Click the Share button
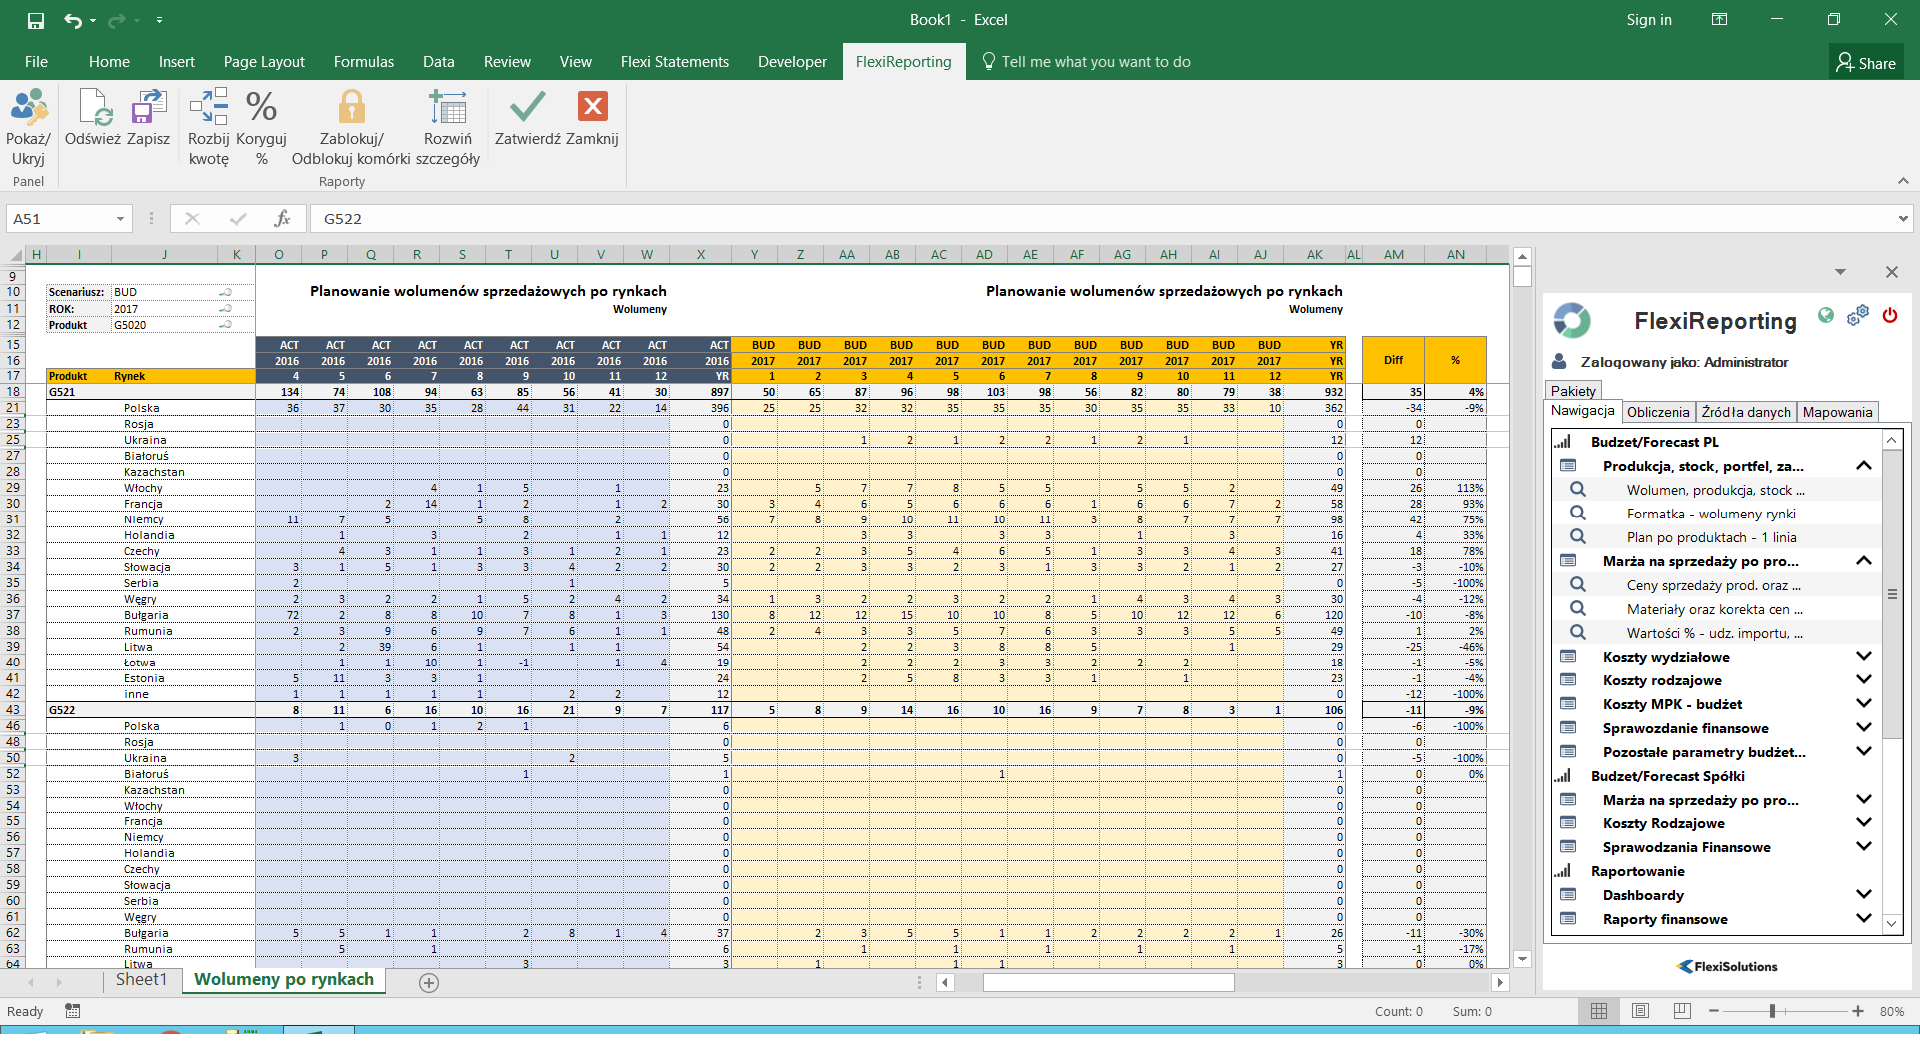Screen dimensions: 1920x1041 coord(1866,63)
